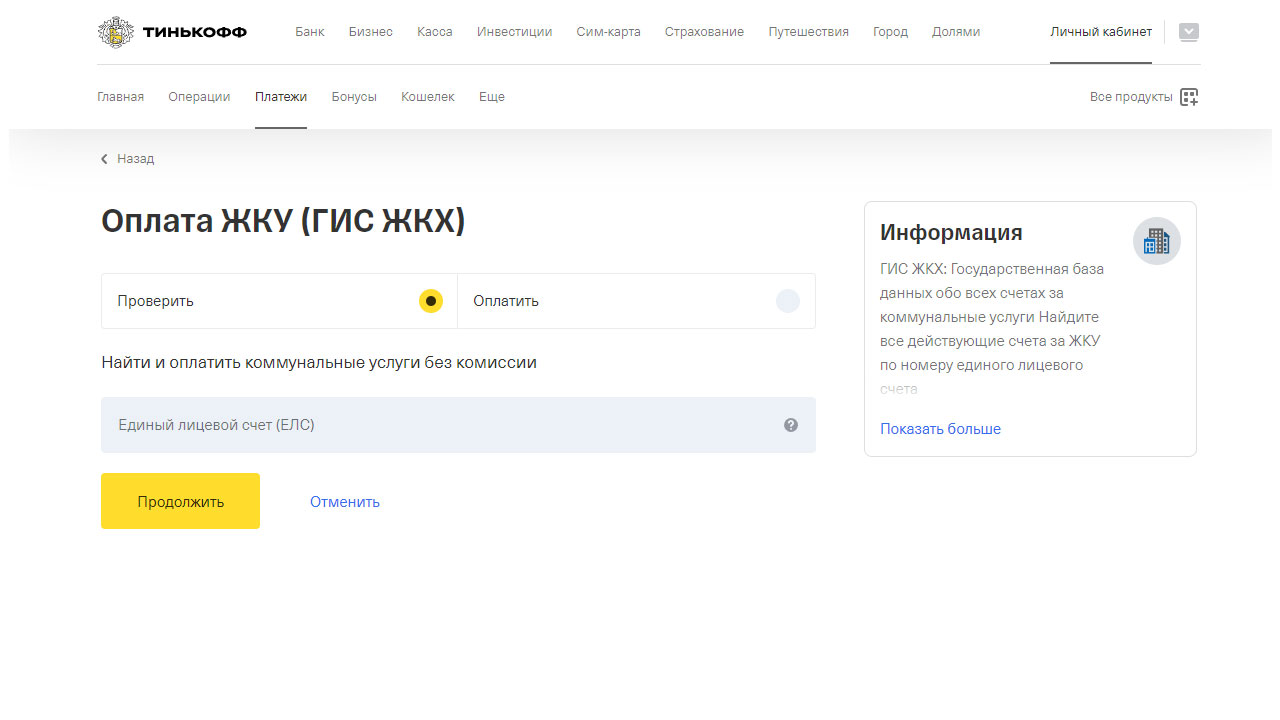Image resolution: width=1280 pixels, height=720 pixels.
Task: Click the Tinkoff logo emblem
Action: pos(116,32)
